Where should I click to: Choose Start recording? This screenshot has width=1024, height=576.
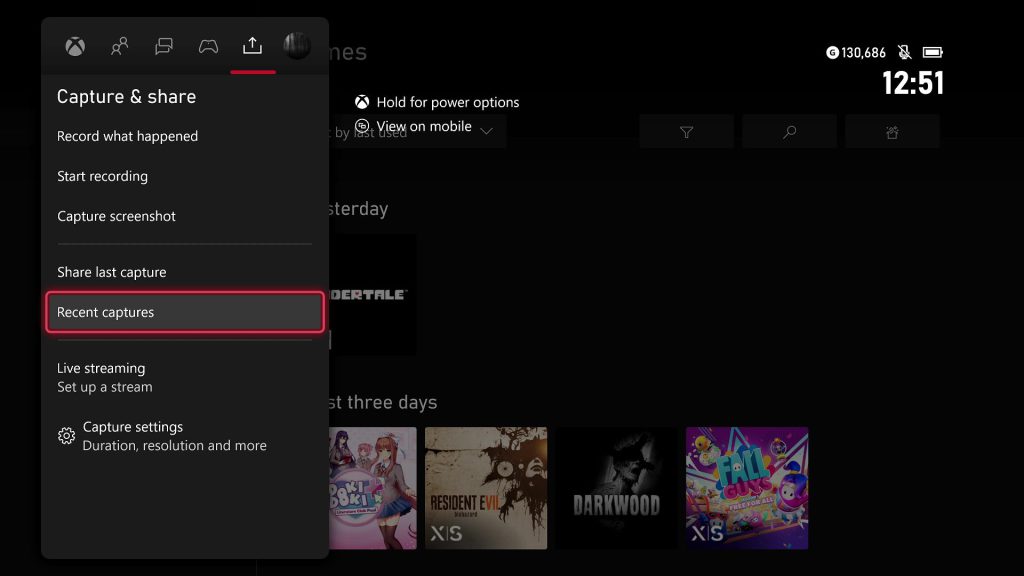coord(102,176)
